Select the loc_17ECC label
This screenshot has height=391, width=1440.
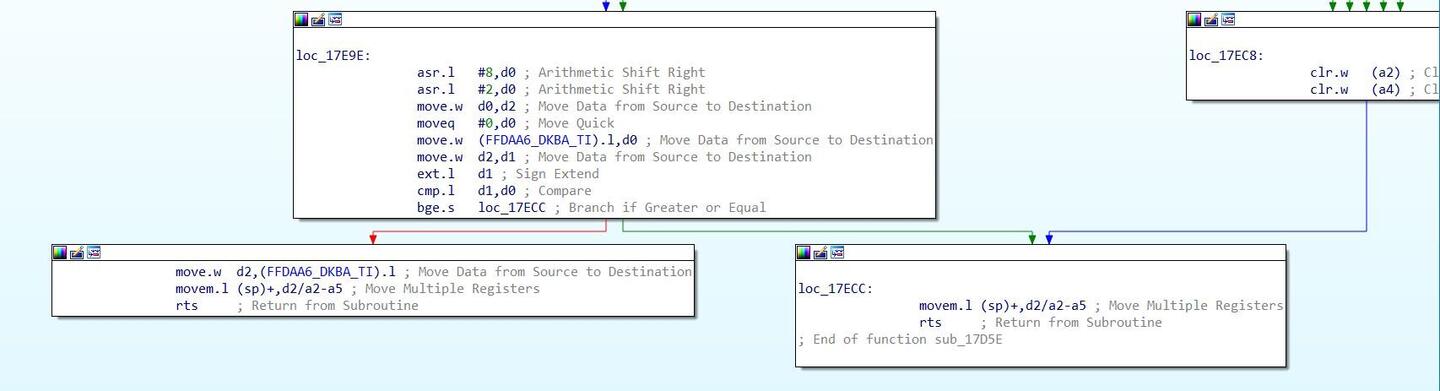tap(836, 288)
